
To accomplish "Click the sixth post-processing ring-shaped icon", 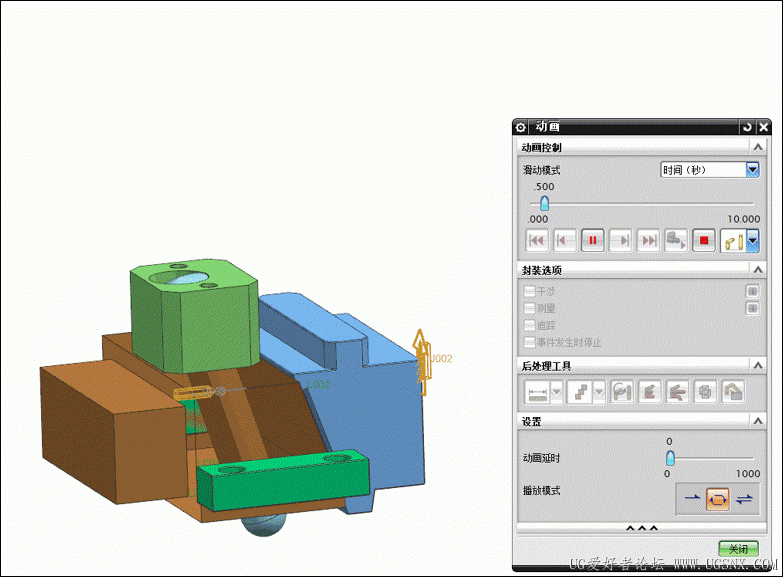I will click(x=705, y=392).
